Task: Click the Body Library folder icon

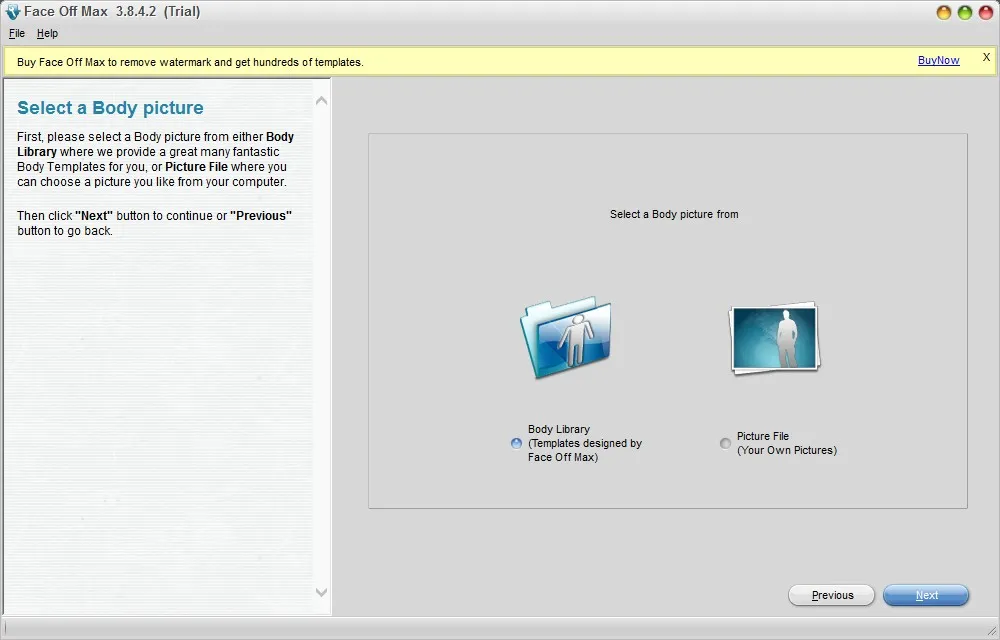Action: [x=566, y=337]
